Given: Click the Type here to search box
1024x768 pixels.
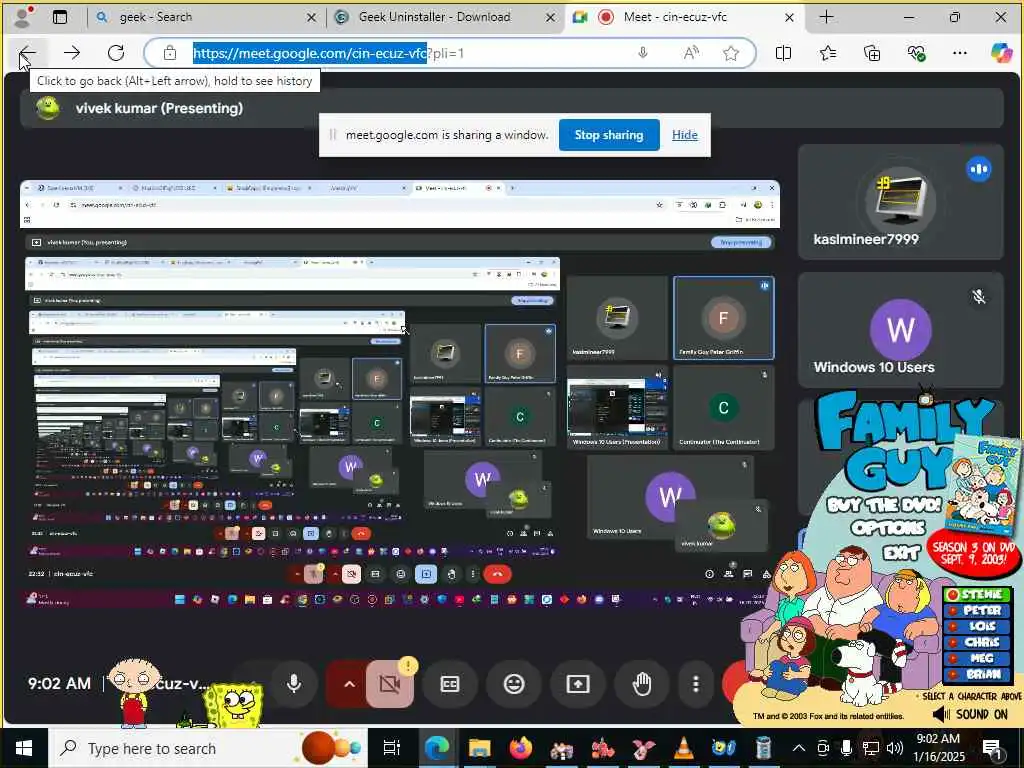Looking at the screenshot, I should 208,748.
